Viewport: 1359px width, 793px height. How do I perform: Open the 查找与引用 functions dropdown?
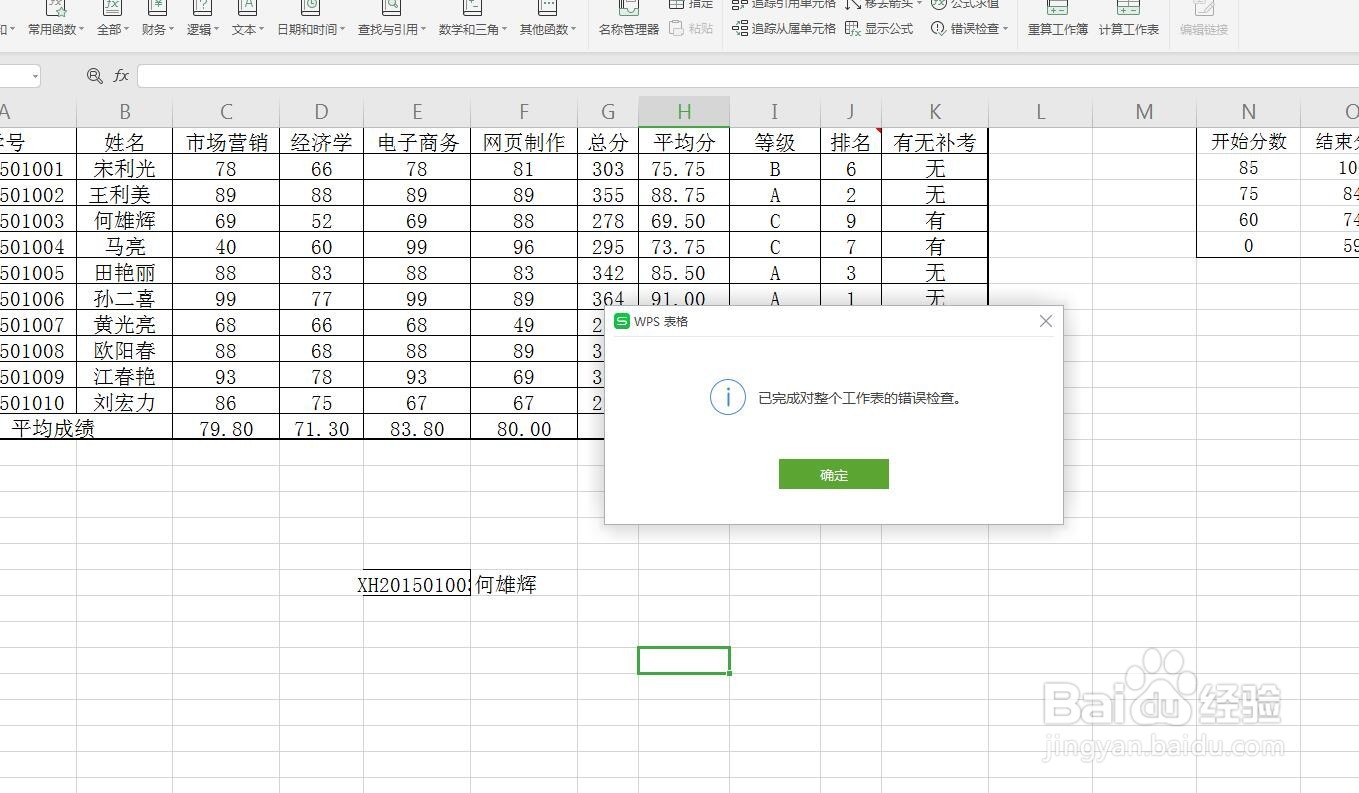click(391, 19)
